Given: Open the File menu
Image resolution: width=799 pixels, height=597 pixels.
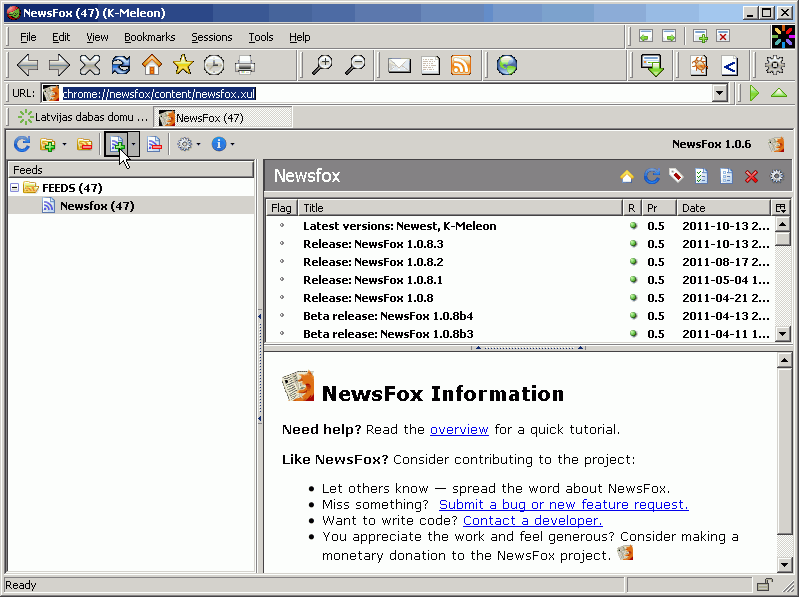Looking at the screenshot, I should click(28, 37).
